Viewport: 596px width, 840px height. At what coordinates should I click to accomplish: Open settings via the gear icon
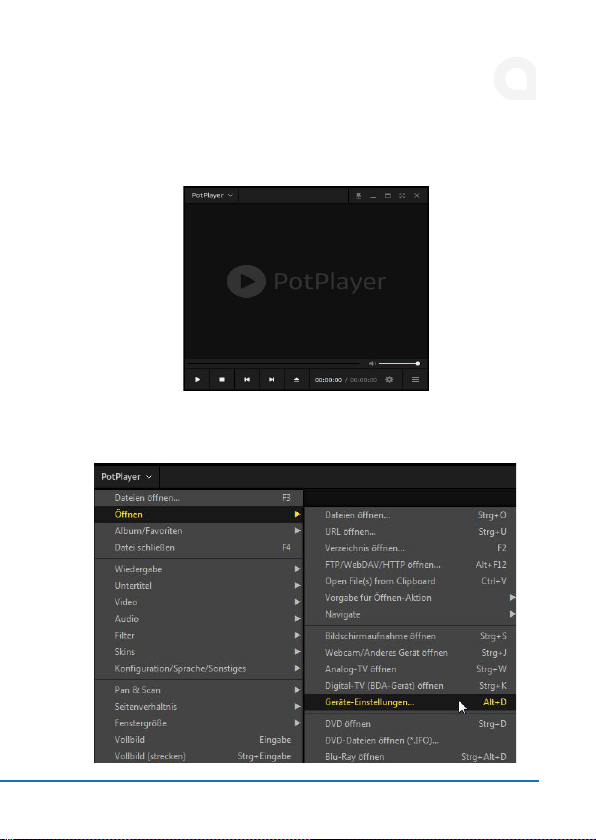(x=389, y=379)
